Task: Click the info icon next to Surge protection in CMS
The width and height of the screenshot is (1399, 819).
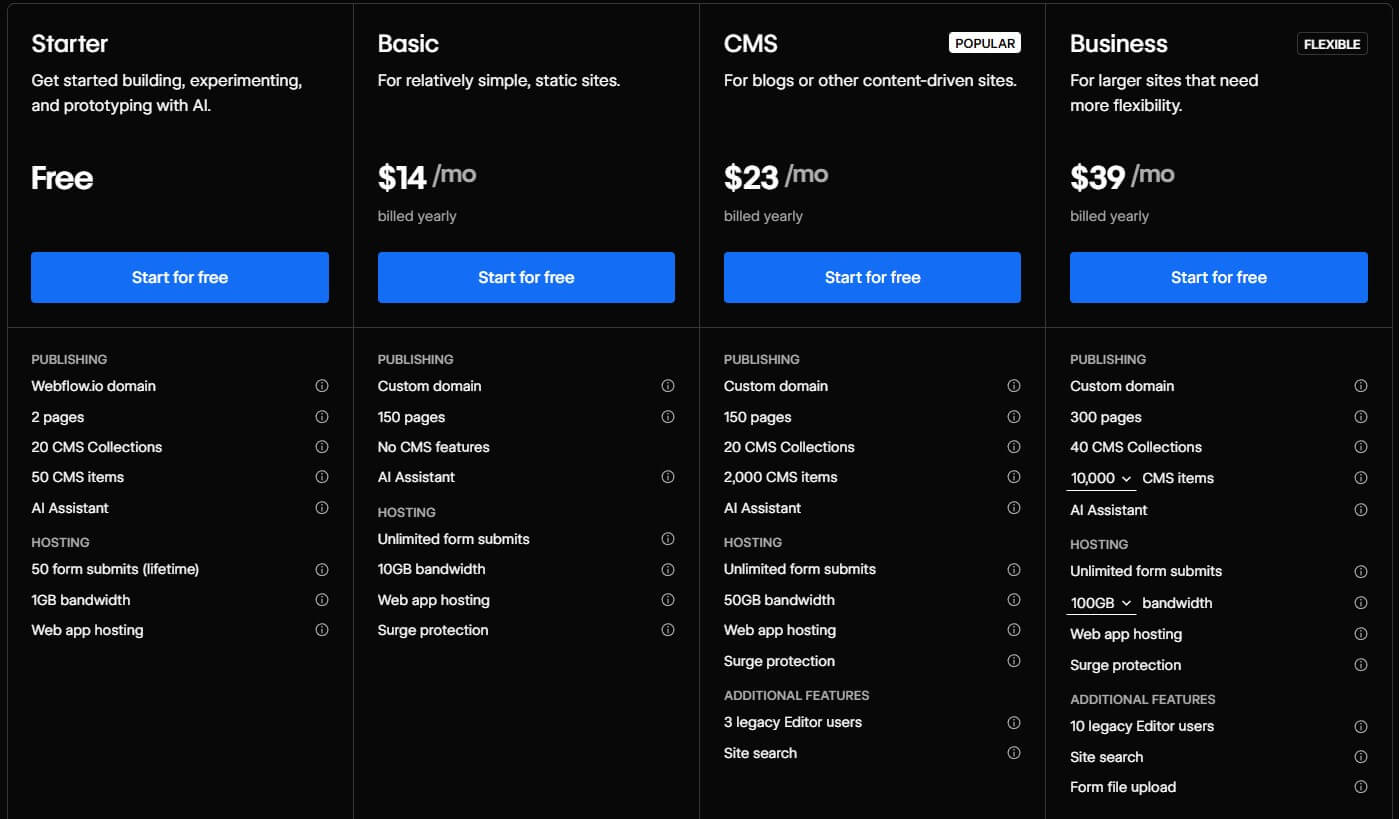Action: pos(1014,661)
